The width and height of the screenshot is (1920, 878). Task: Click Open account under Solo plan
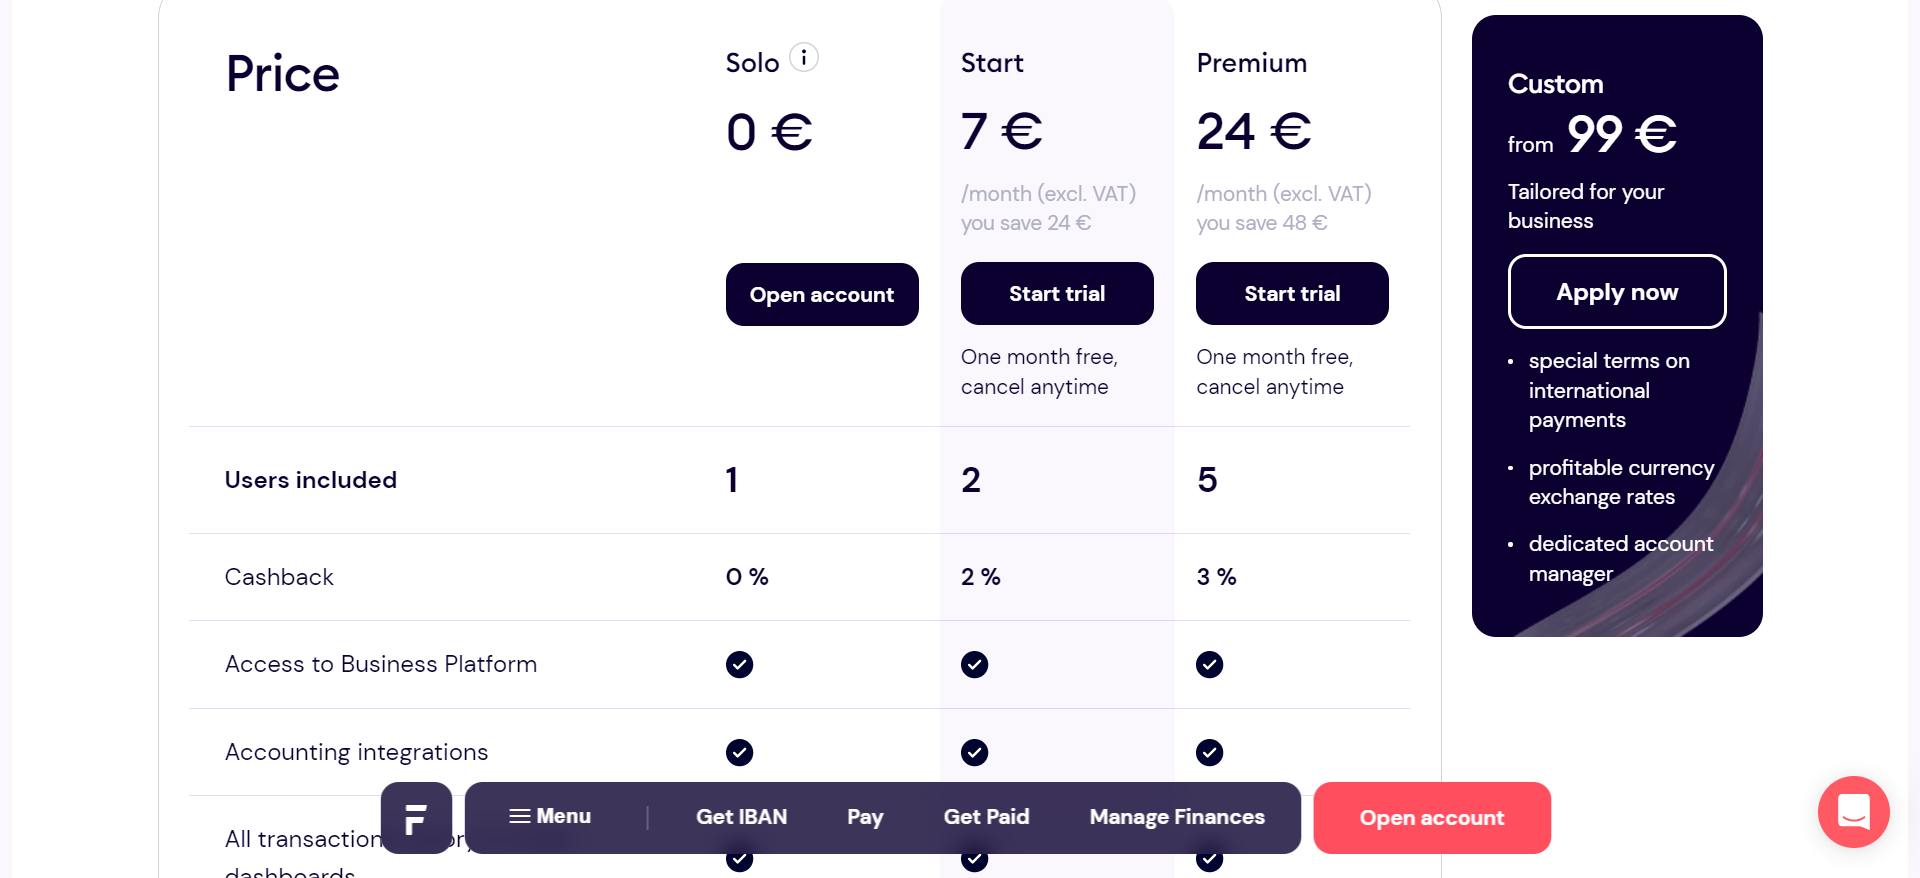[822, 295]
